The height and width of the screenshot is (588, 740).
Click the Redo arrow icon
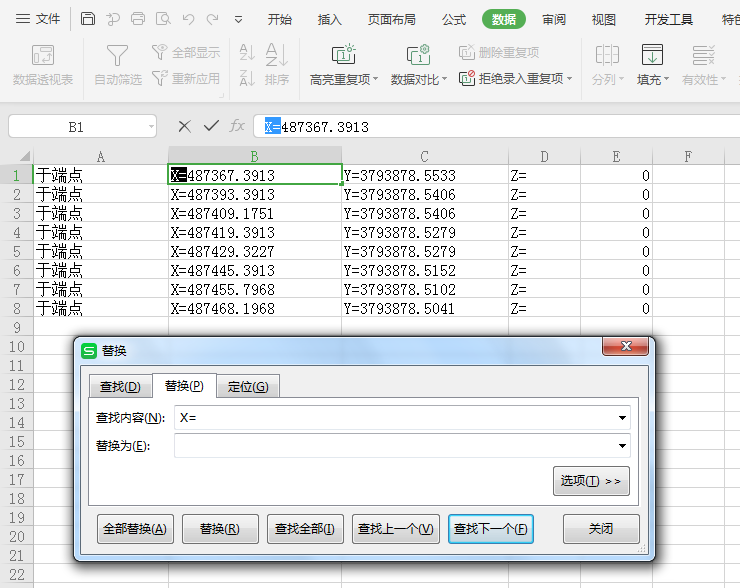tap(213, 19)
